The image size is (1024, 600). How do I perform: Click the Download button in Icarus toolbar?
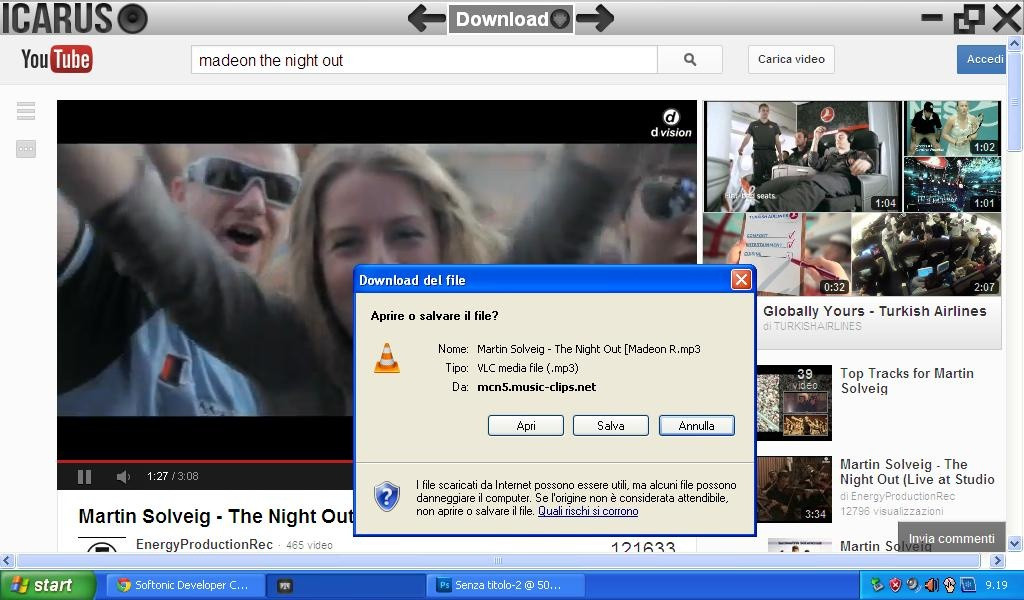pyautogui.click(x=511, y=19)
